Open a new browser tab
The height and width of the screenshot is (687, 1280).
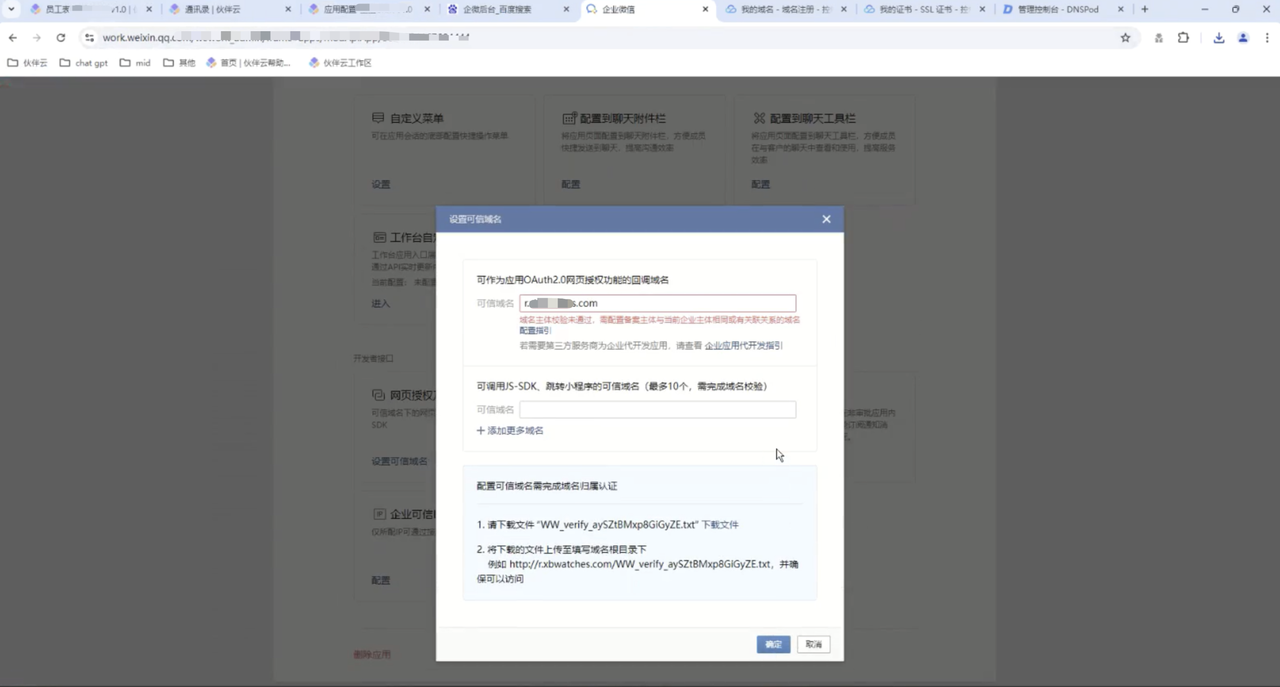click(x=1145, y=9)
